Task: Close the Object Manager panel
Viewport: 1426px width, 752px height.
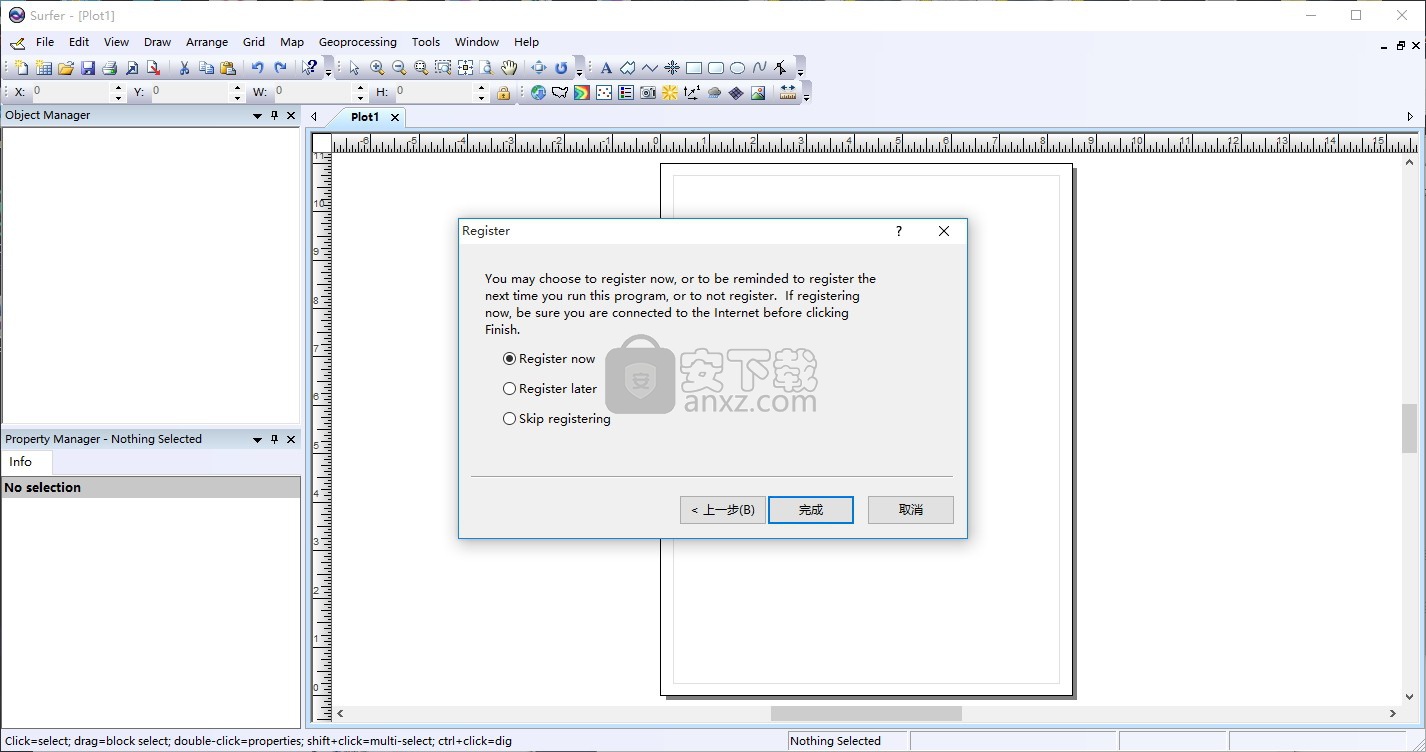Action: pos(291,115)
